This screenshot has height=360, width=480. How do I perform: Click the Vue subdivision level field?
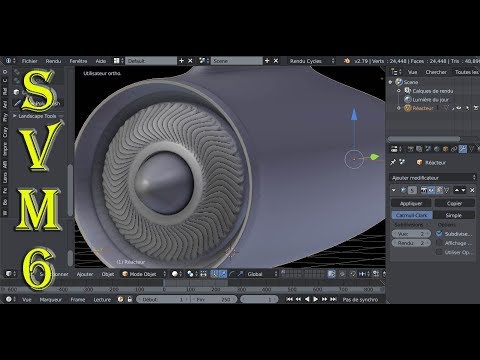click(411, 234)
